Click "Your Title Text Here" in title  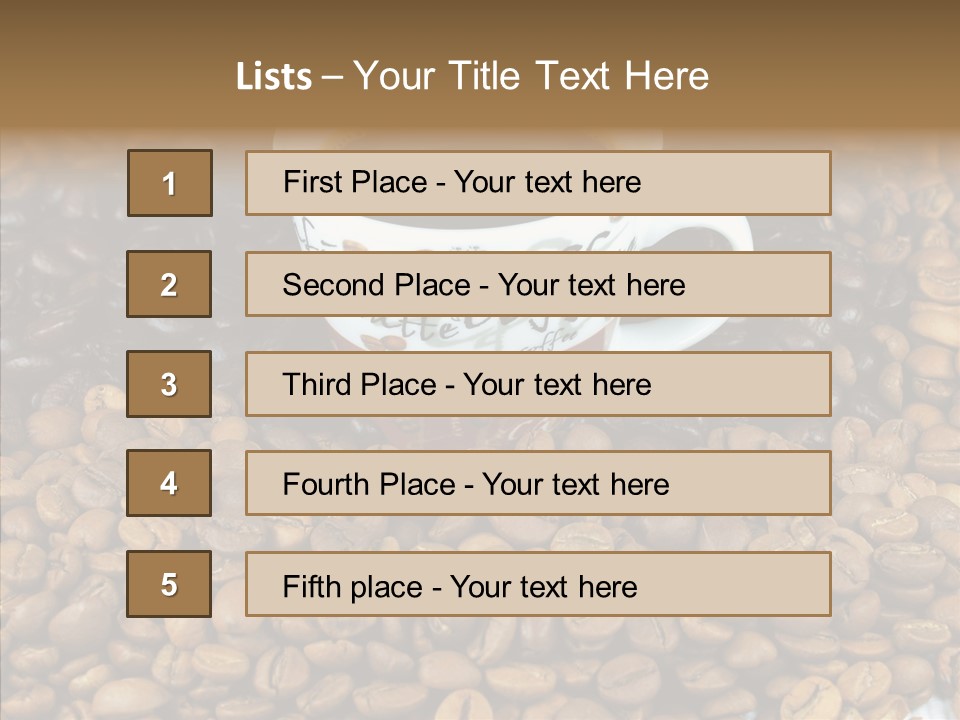click(531, 76)
